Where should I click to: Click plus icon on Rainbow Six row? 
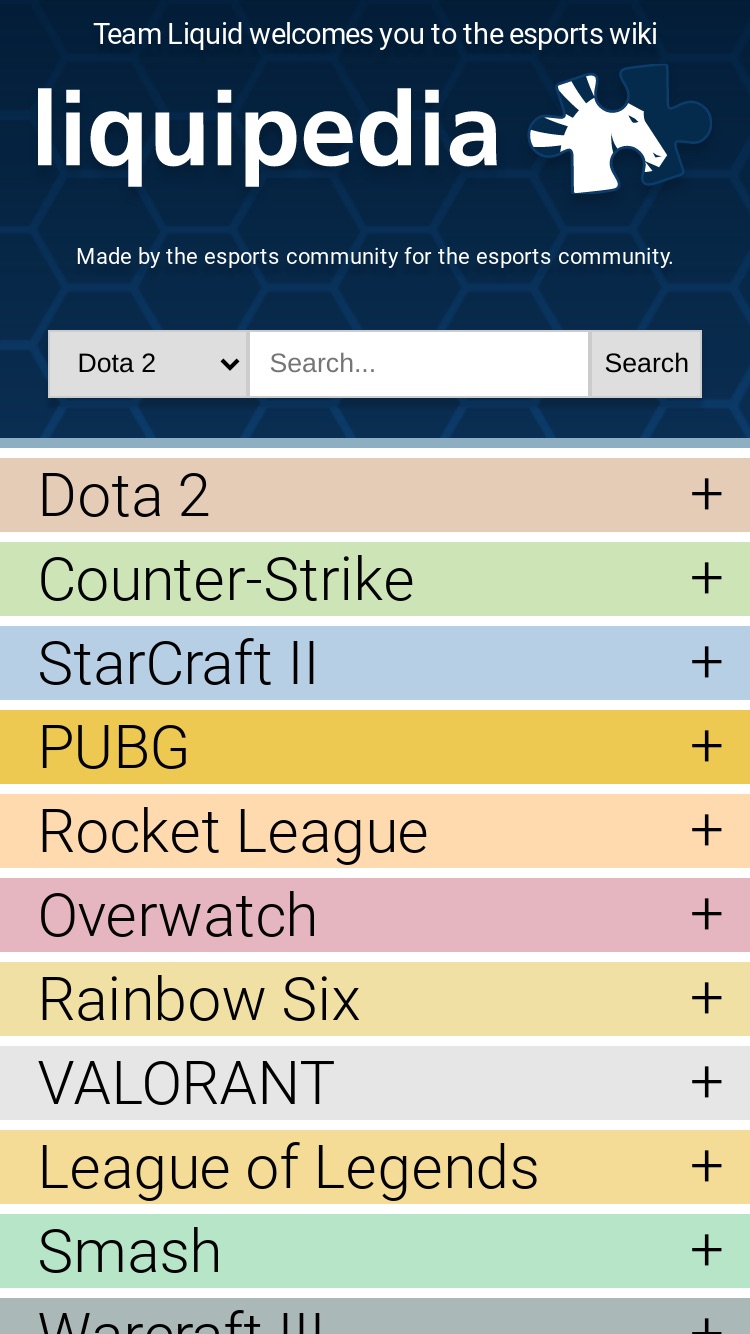click(x=706, y=999)
